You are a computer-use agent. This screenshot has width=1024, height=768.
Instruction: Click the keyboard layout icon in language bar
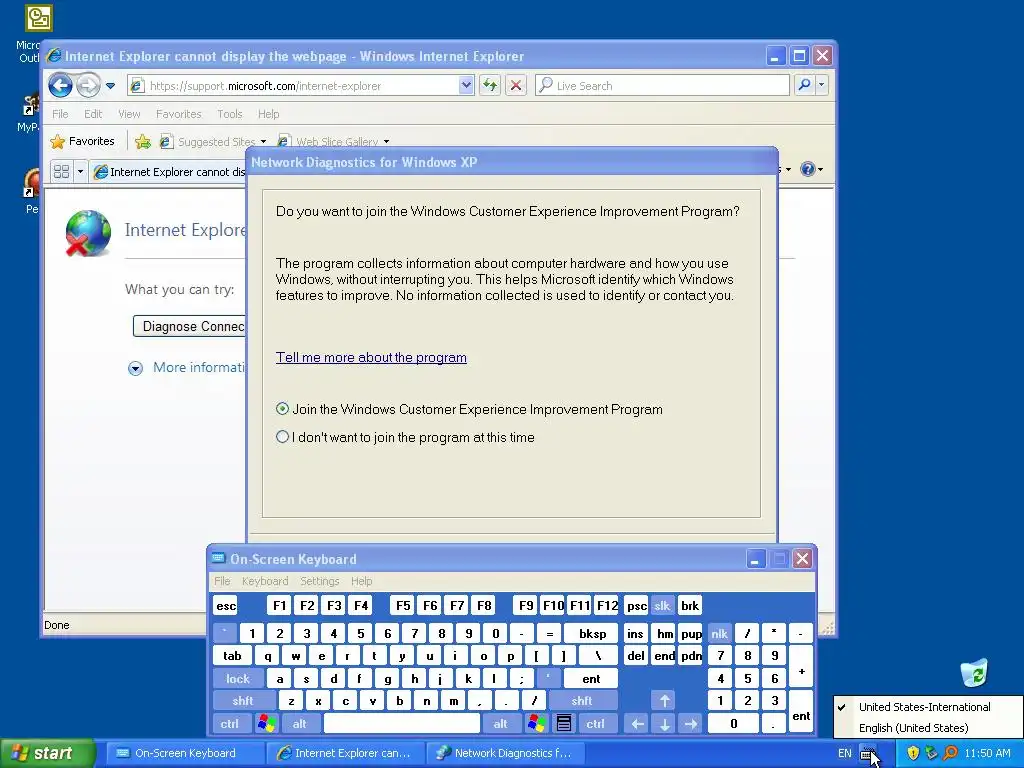(x=867, y=754)
